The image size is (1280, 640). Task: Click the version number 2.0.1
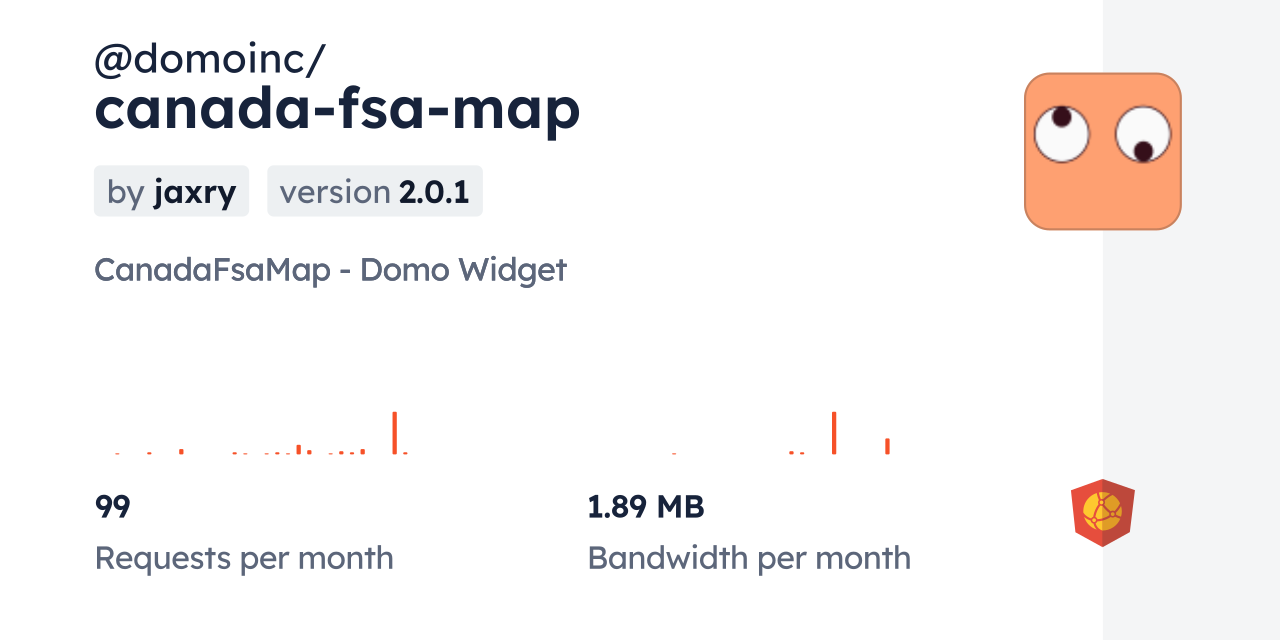pos(434,191)
